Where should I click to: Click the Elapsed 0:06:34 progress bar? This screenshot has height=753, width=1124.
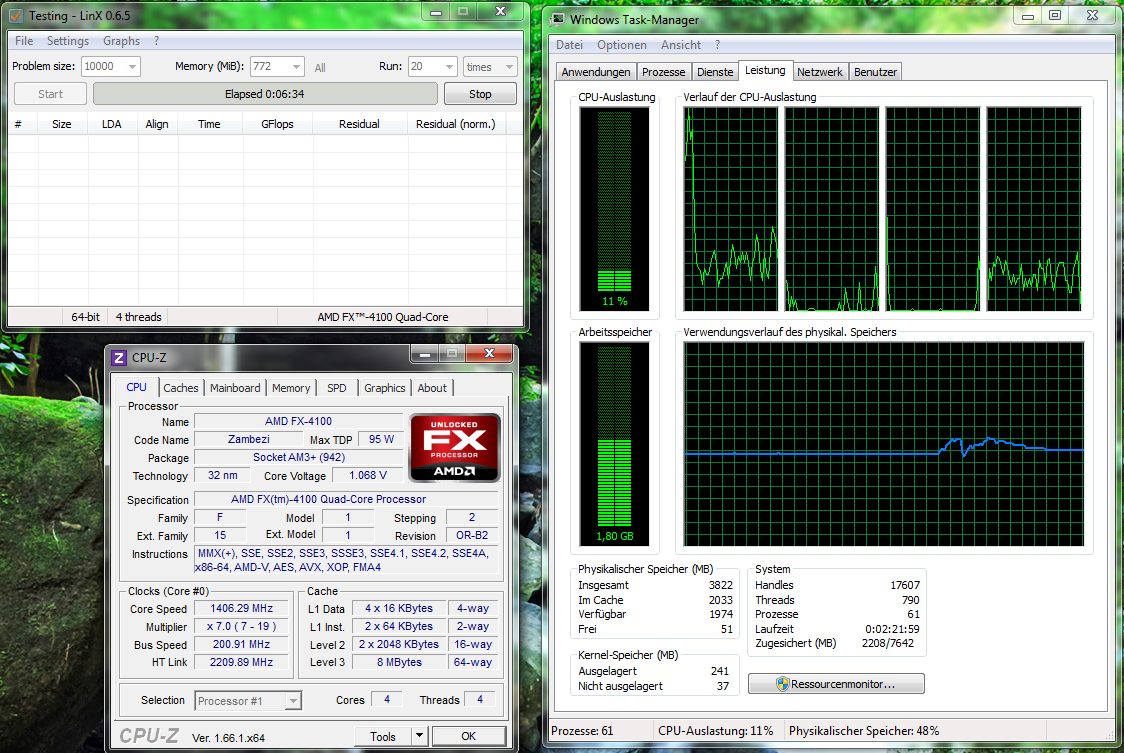click(x=265, y=94)
